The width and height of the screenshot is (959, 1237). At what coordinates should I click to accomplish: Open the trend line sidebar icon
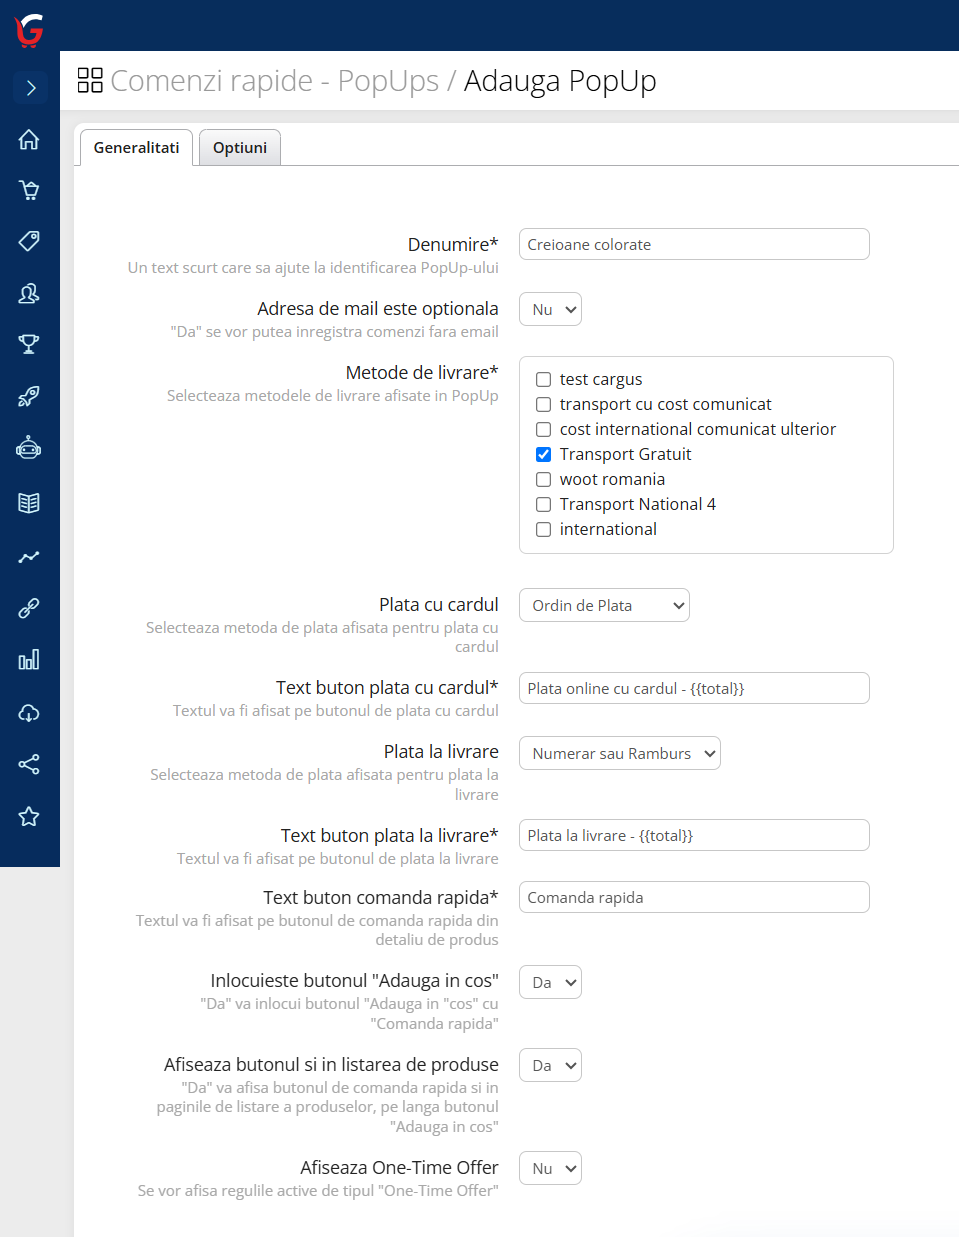pos(29,556)
